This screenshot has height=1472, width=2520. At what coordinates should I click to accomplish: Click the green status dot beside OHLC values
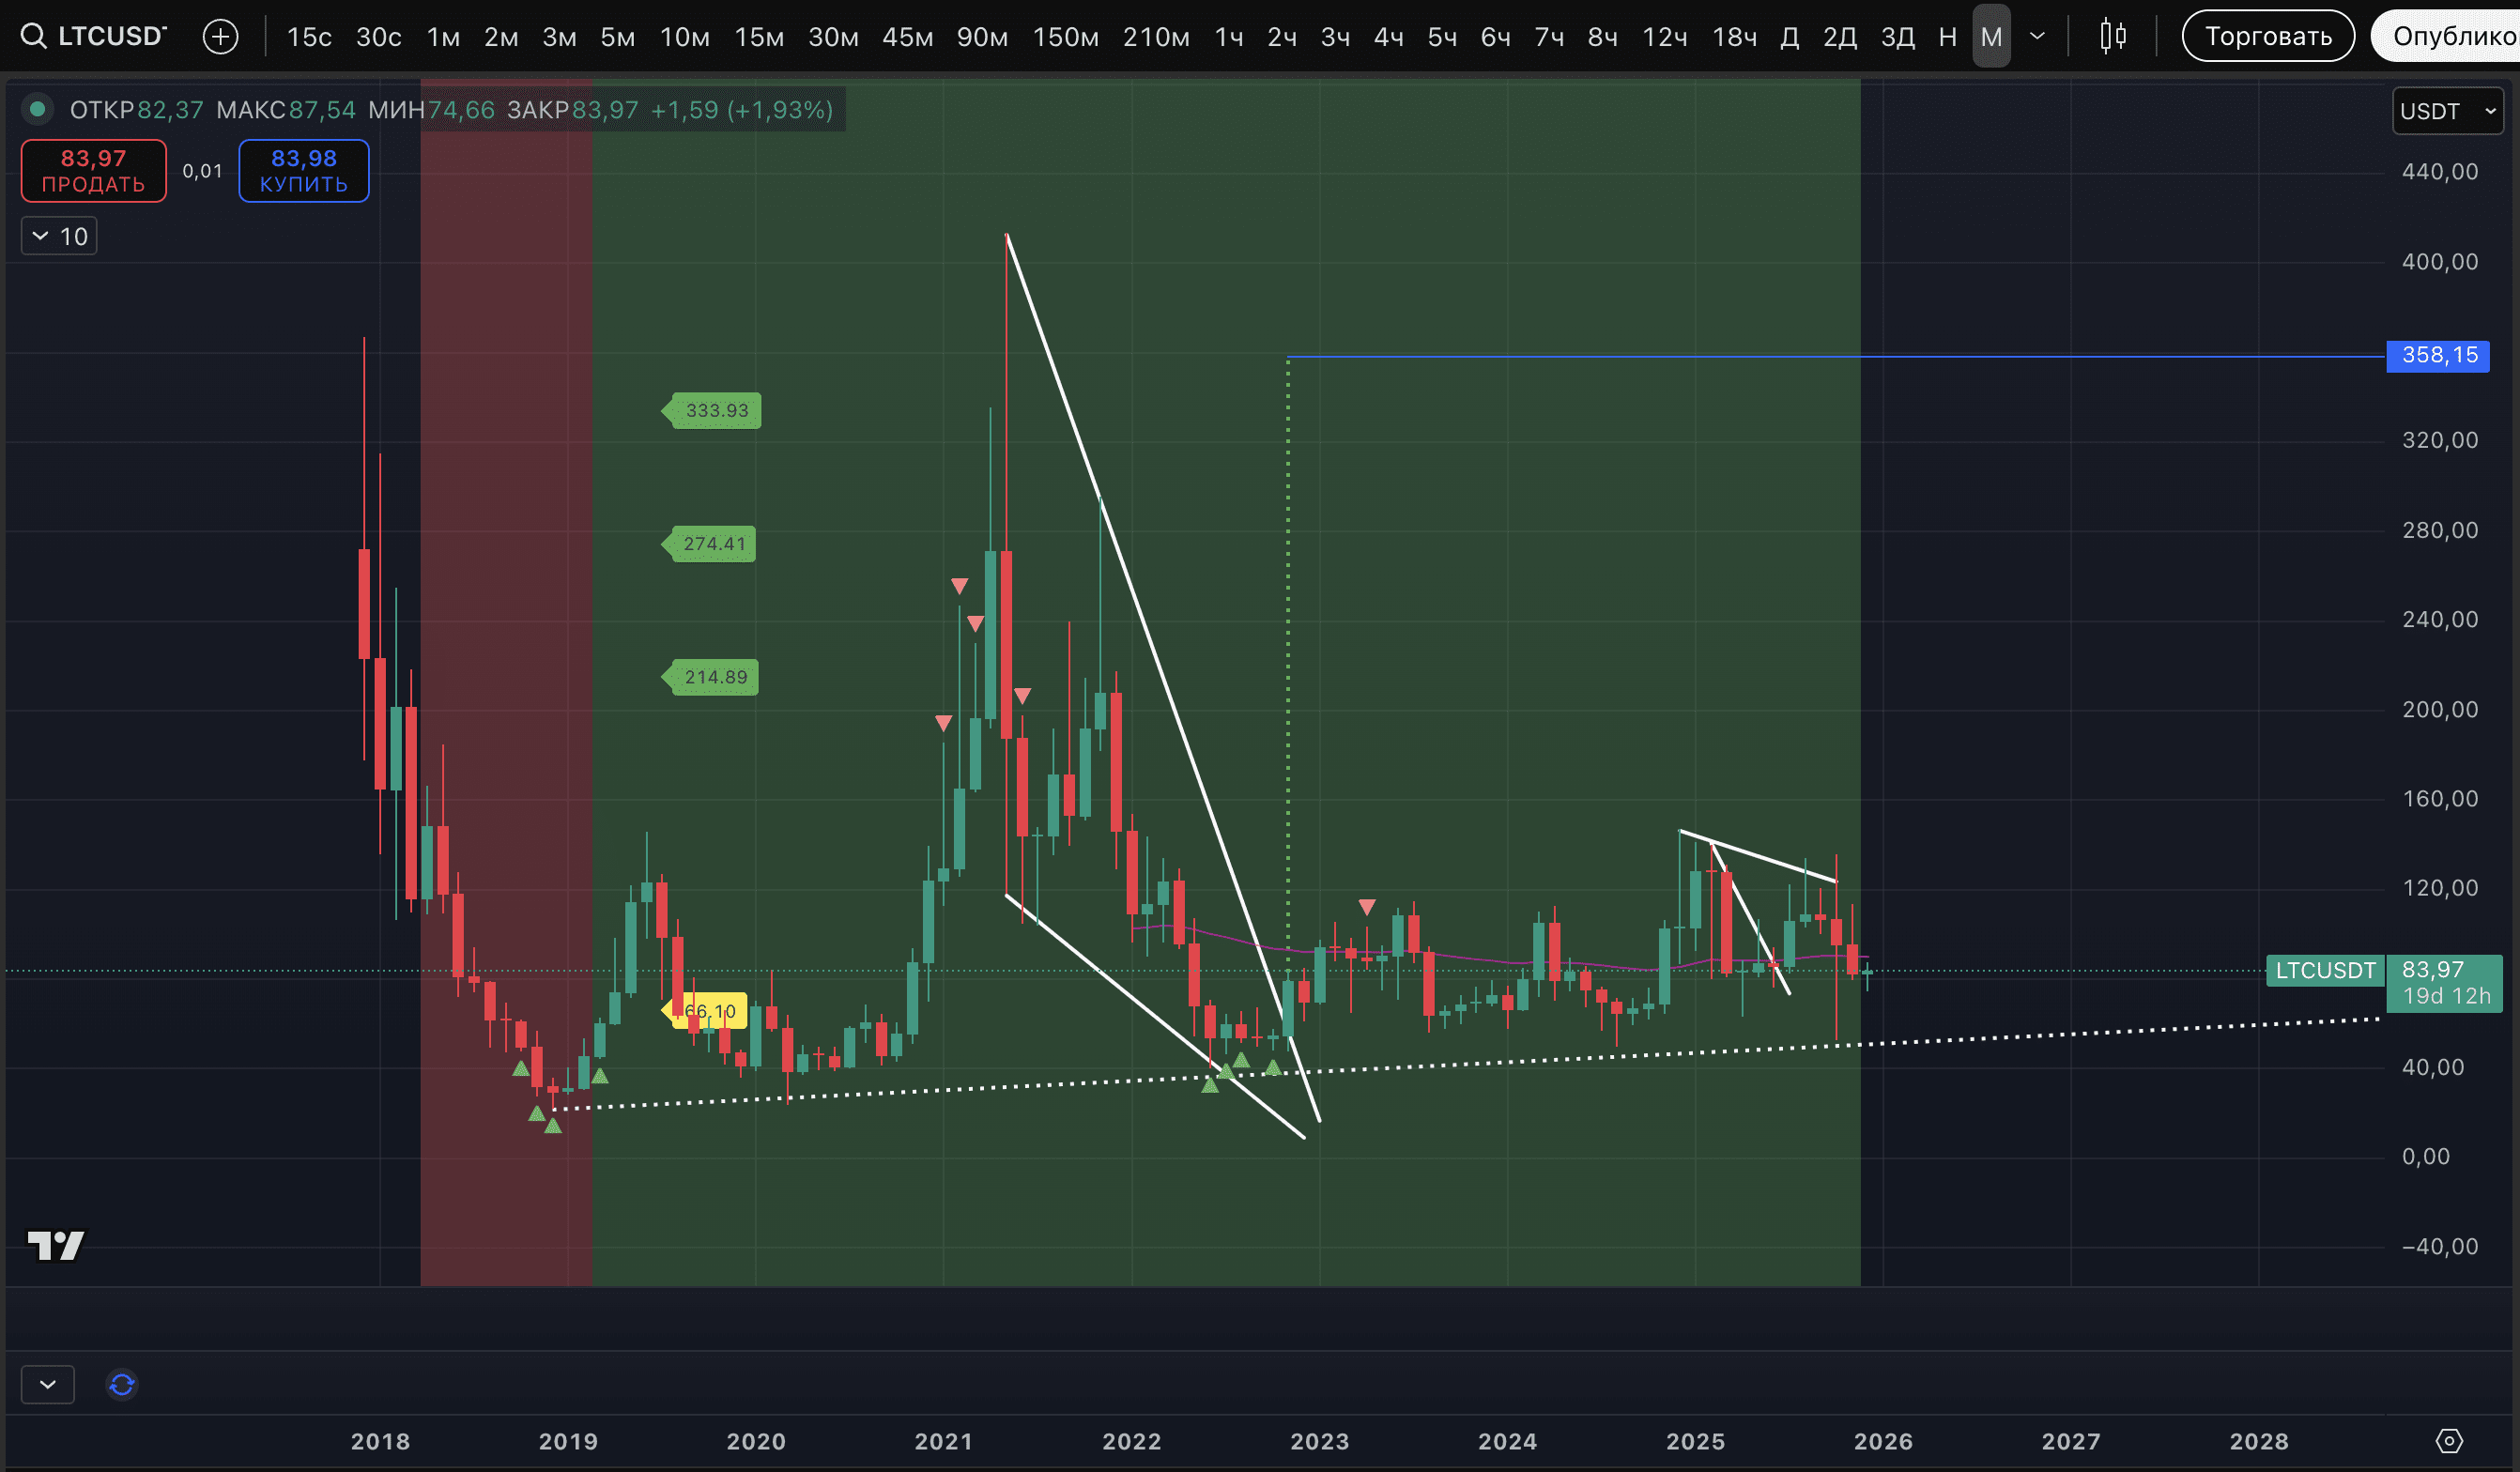pos(38,109)
